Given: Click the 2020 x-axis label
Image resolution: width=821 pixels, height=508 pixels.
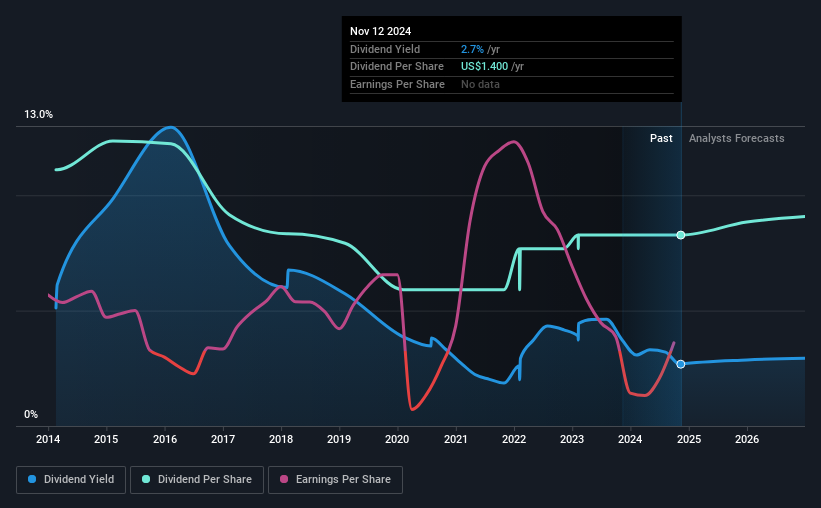Looking at the screenshot, I should [x=397, y=439].
